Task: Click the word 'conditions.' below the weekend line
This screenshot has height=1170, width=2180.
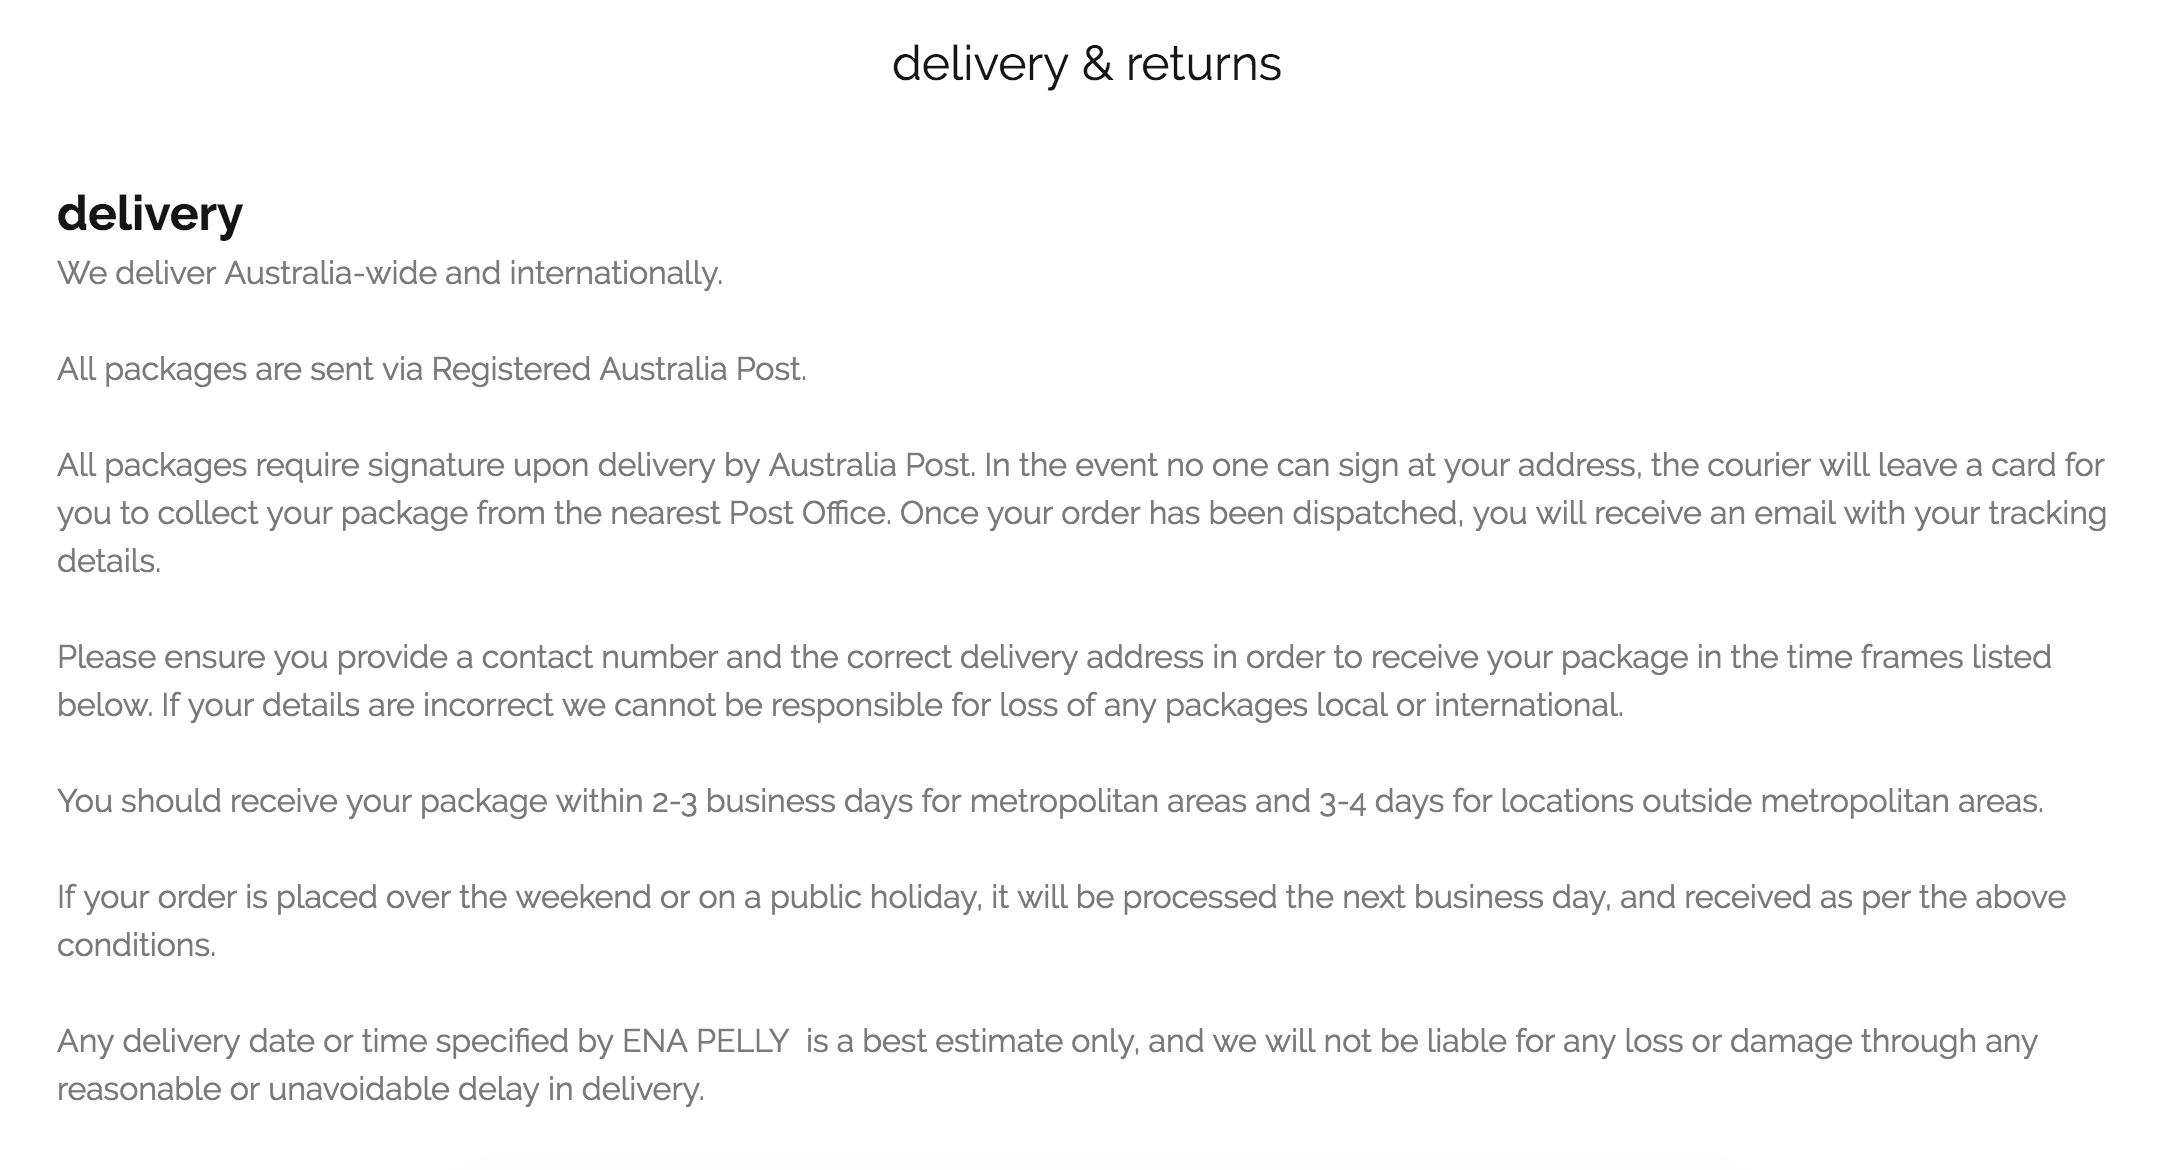Action: (137, 945)
